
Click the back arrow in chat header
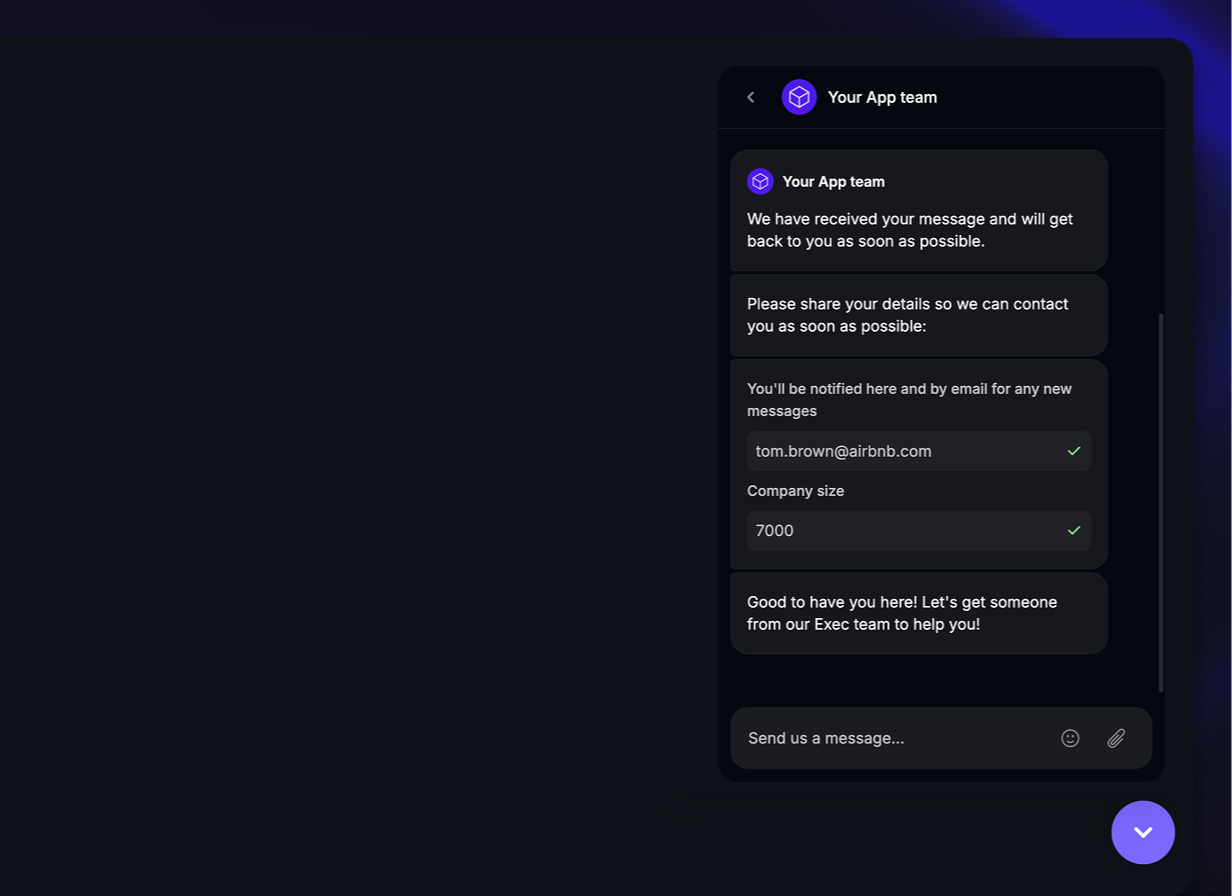tap(751, 97)
